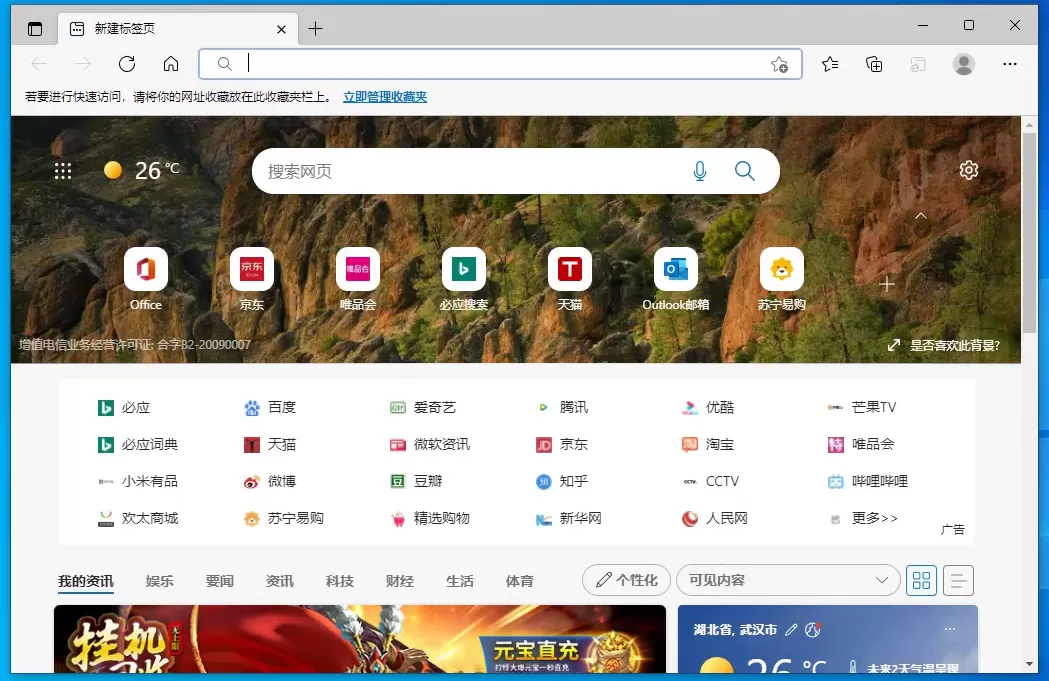Switch news feed to list layout
Image resolution: width=1049 pixels, height=681 pixels.
[x=958, y=579]
